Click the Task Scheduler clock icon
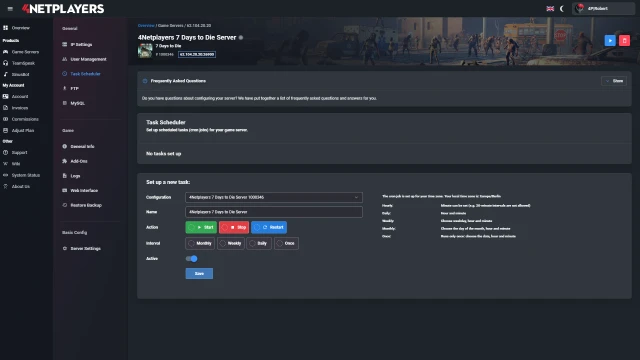 point(64,73)
